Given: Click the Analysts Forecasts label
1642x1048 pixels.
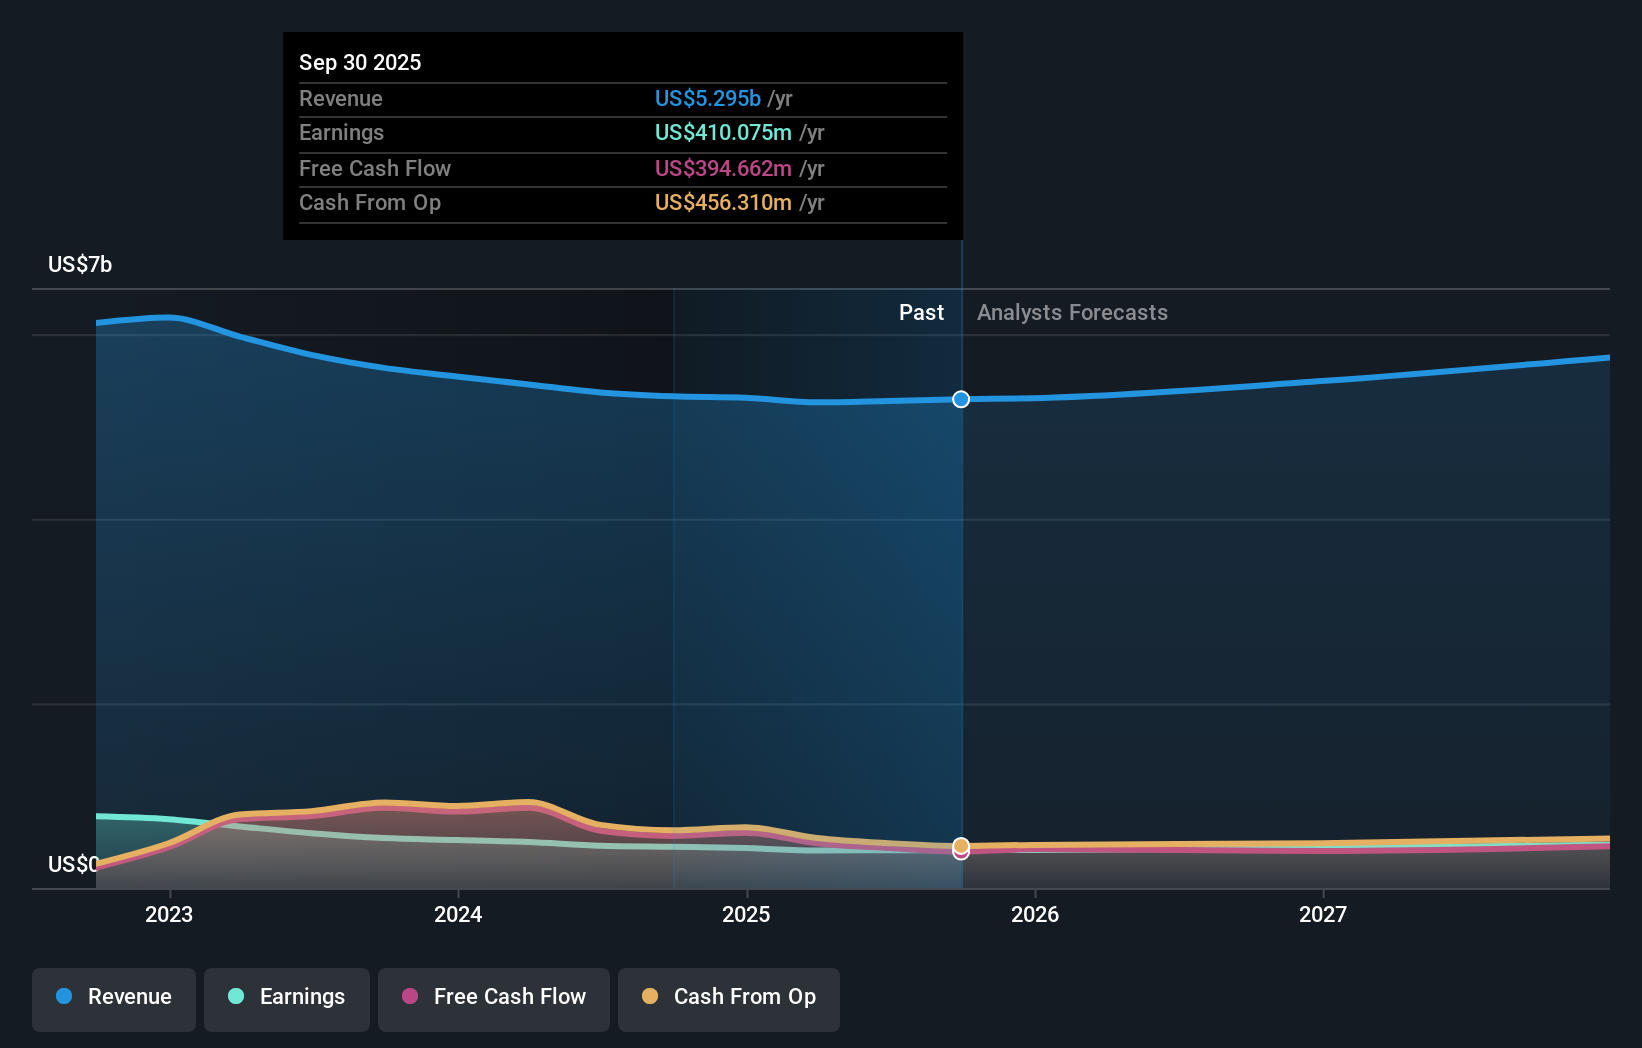Looking at the screenshot, I should pyautogui.click(x=1072, y=312).
